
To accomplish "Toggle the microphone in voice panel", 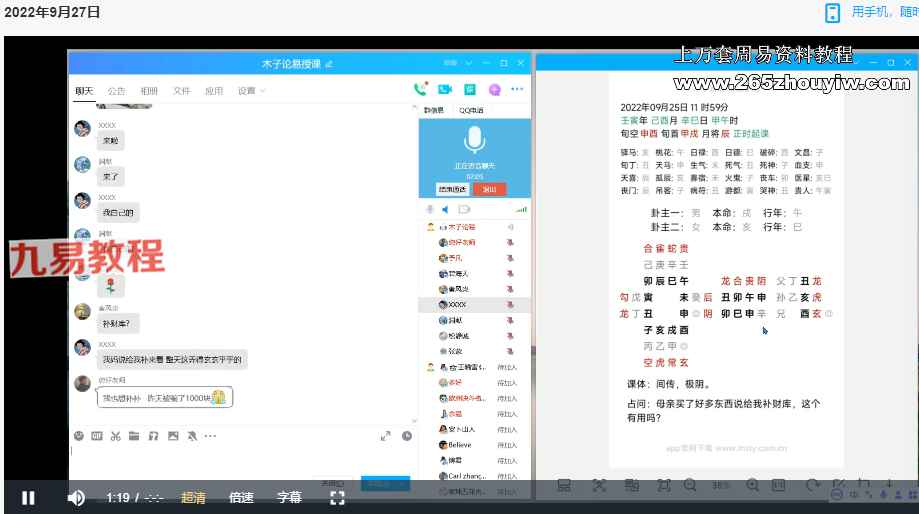I will coord(429,210).
